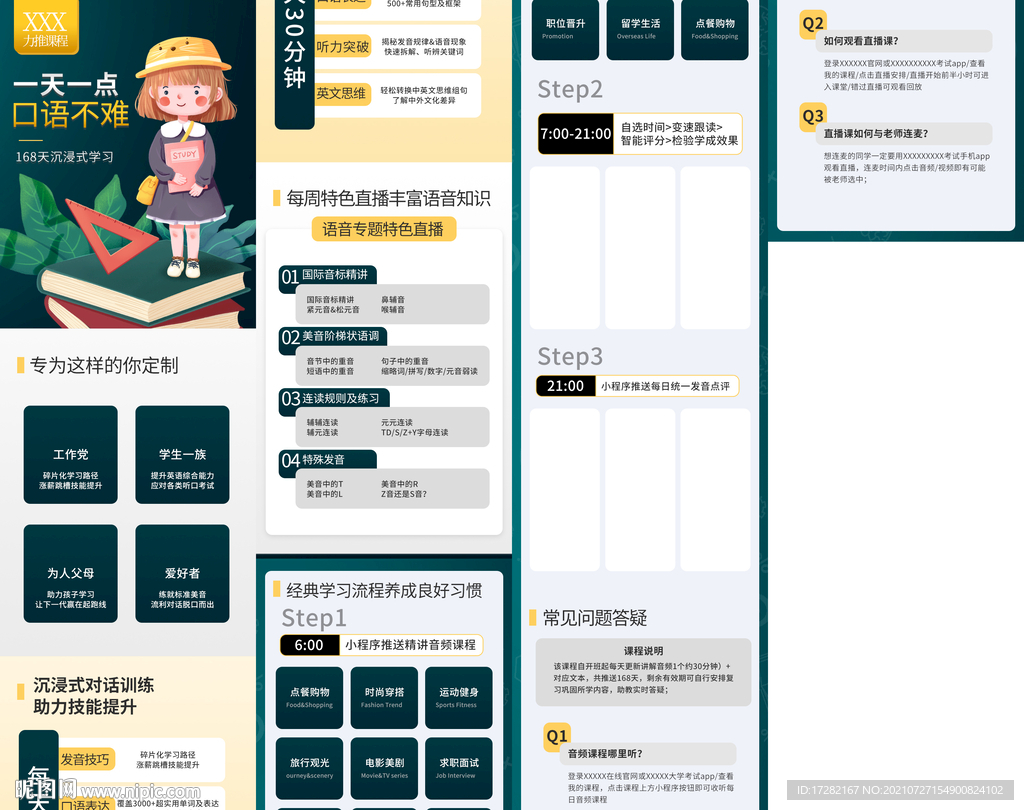Click the 6:00 time badge under Step1
Viewport: 1024px width, 810px height.
coord(310,645)
